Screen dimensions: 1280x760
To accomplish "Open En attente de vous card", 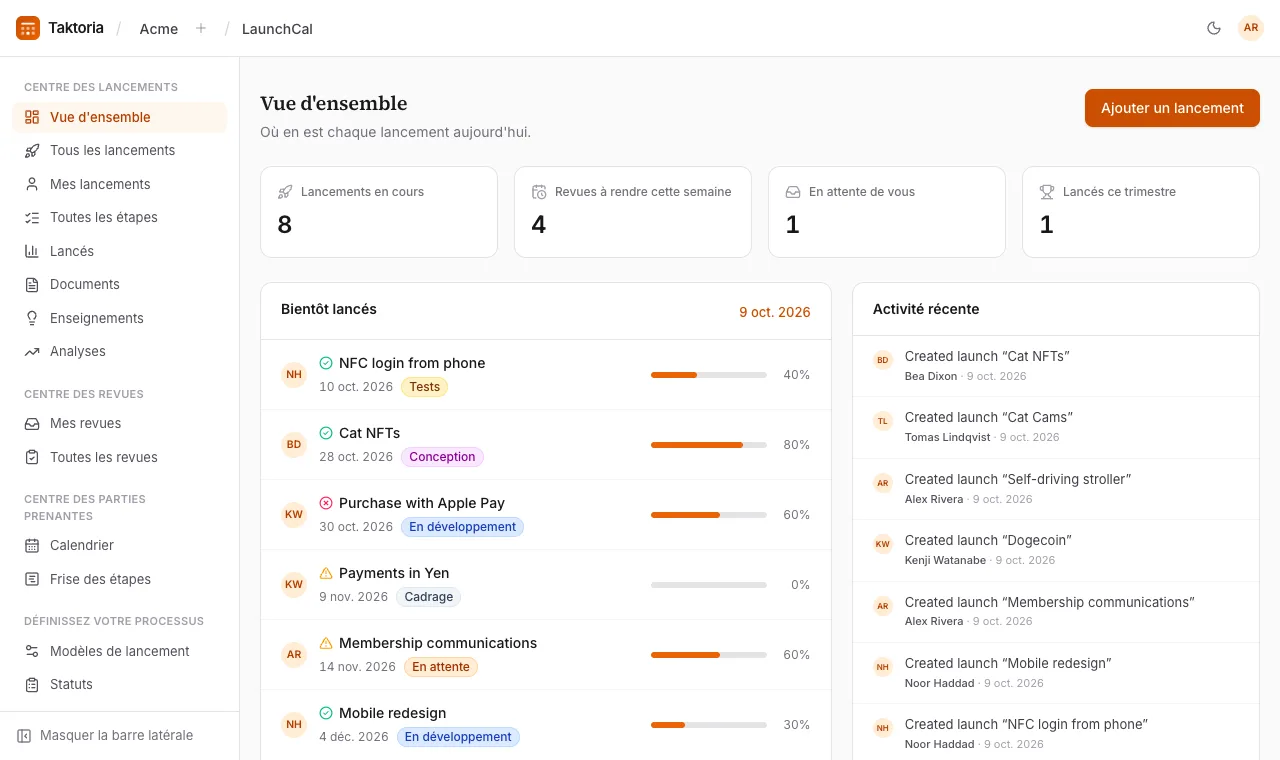I will (x=887, y=212).
